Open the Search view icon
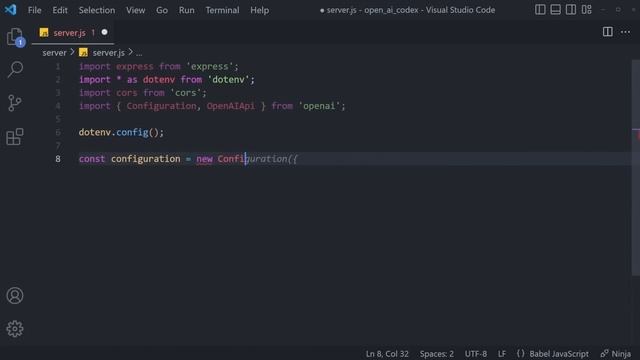This screenshot has width=640, height=360. [x=15, y=69]
